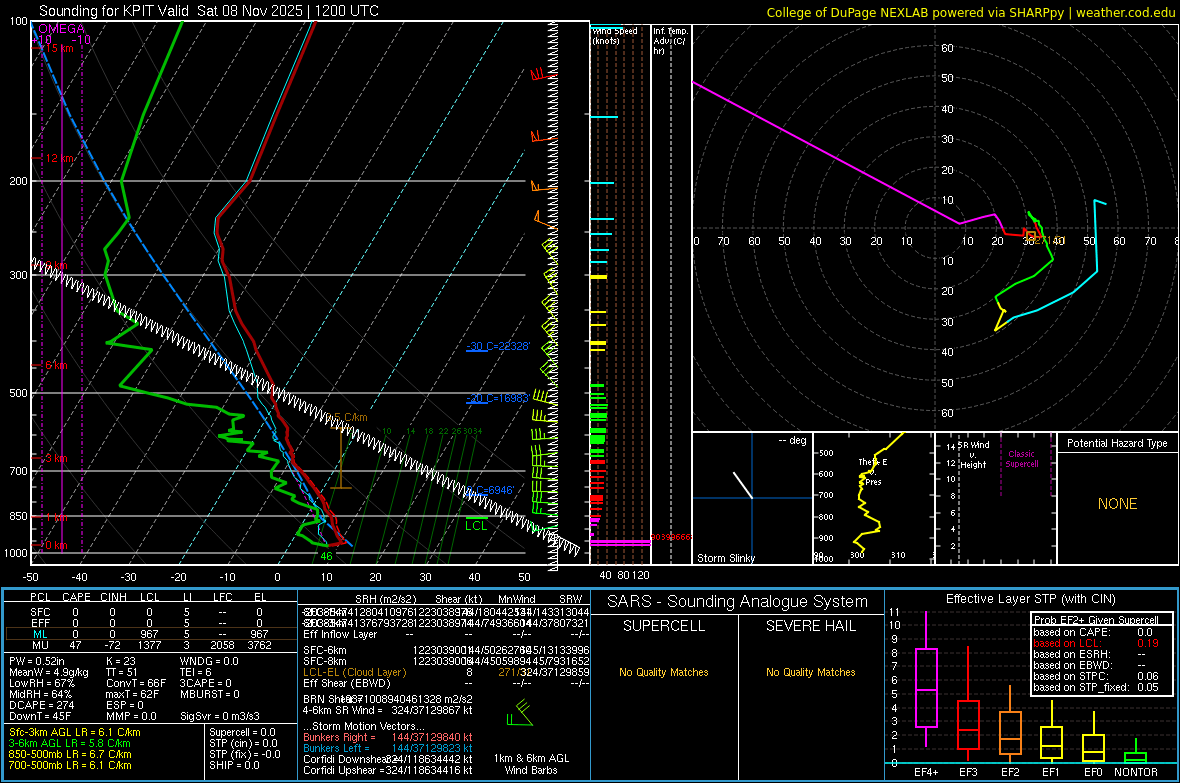This screenshot has height=783, width=1180.
Task: Click the '-30 C=22328'' height annotation
Action: pyautogui.click(x=498, y=346)
